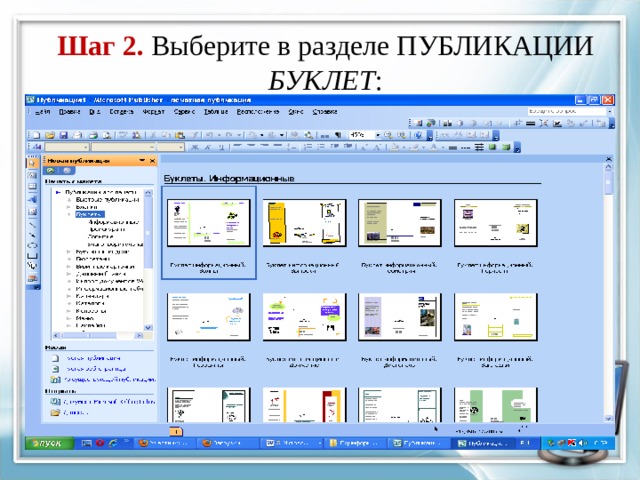Select the Text Box tool

32,176
